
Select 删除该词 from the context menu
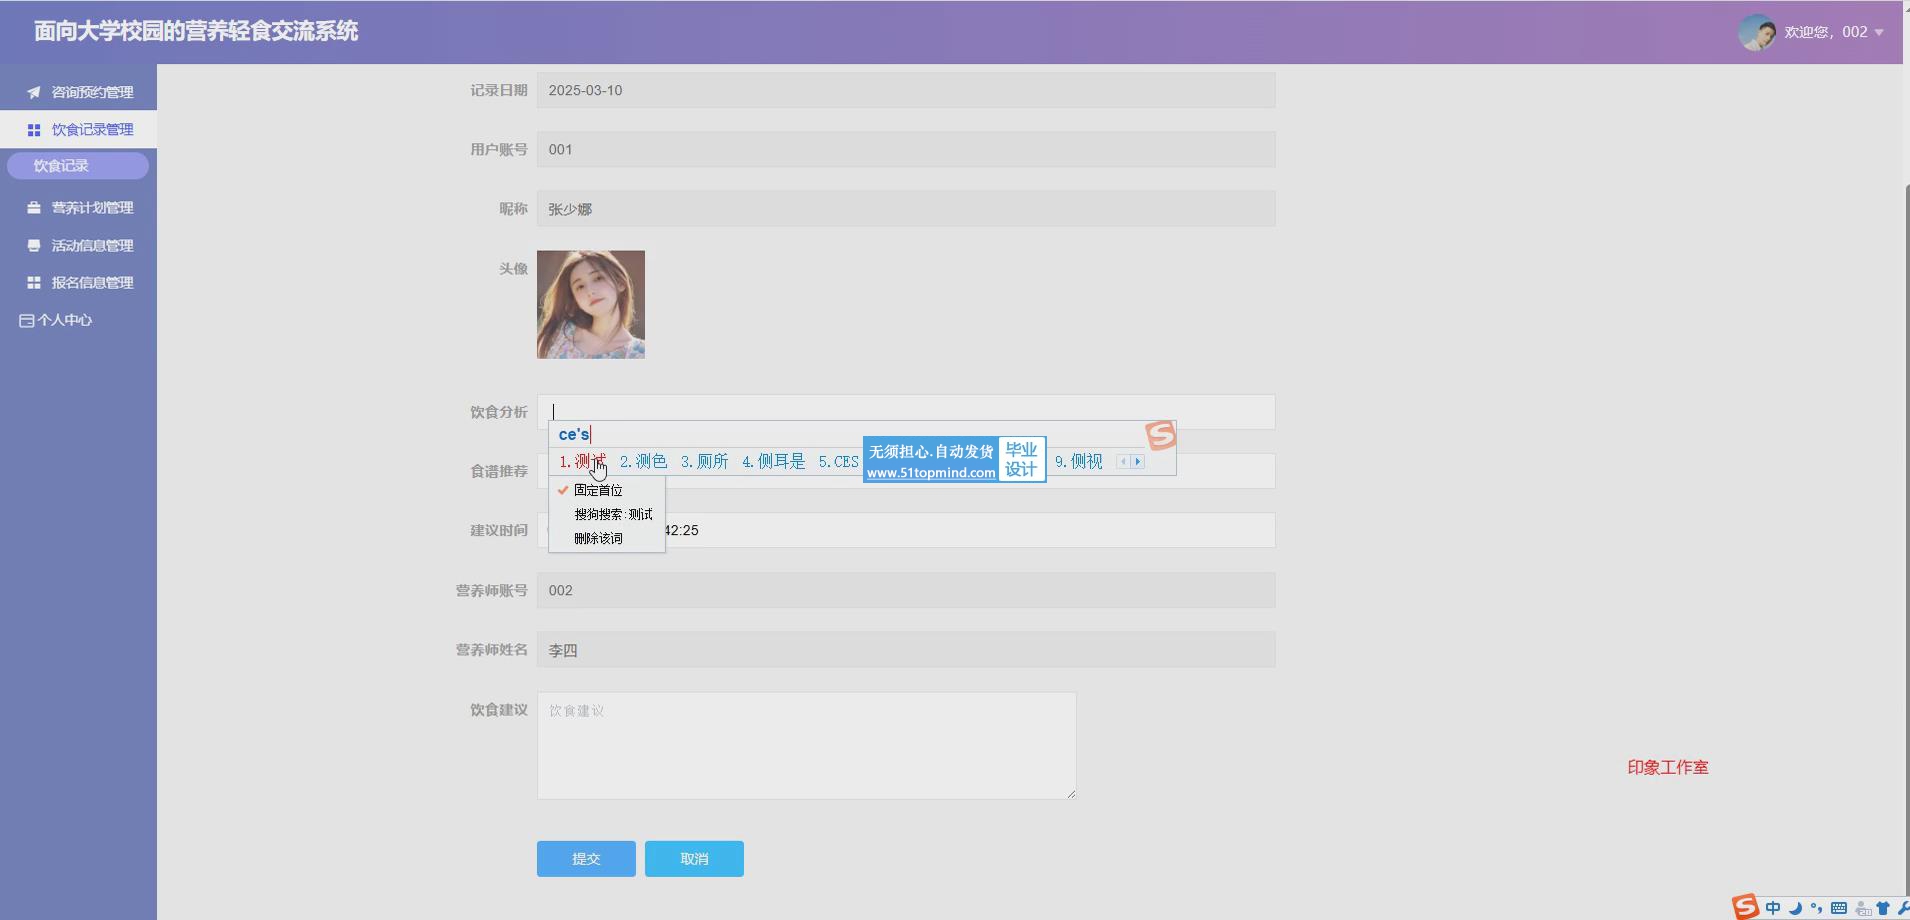598,538
